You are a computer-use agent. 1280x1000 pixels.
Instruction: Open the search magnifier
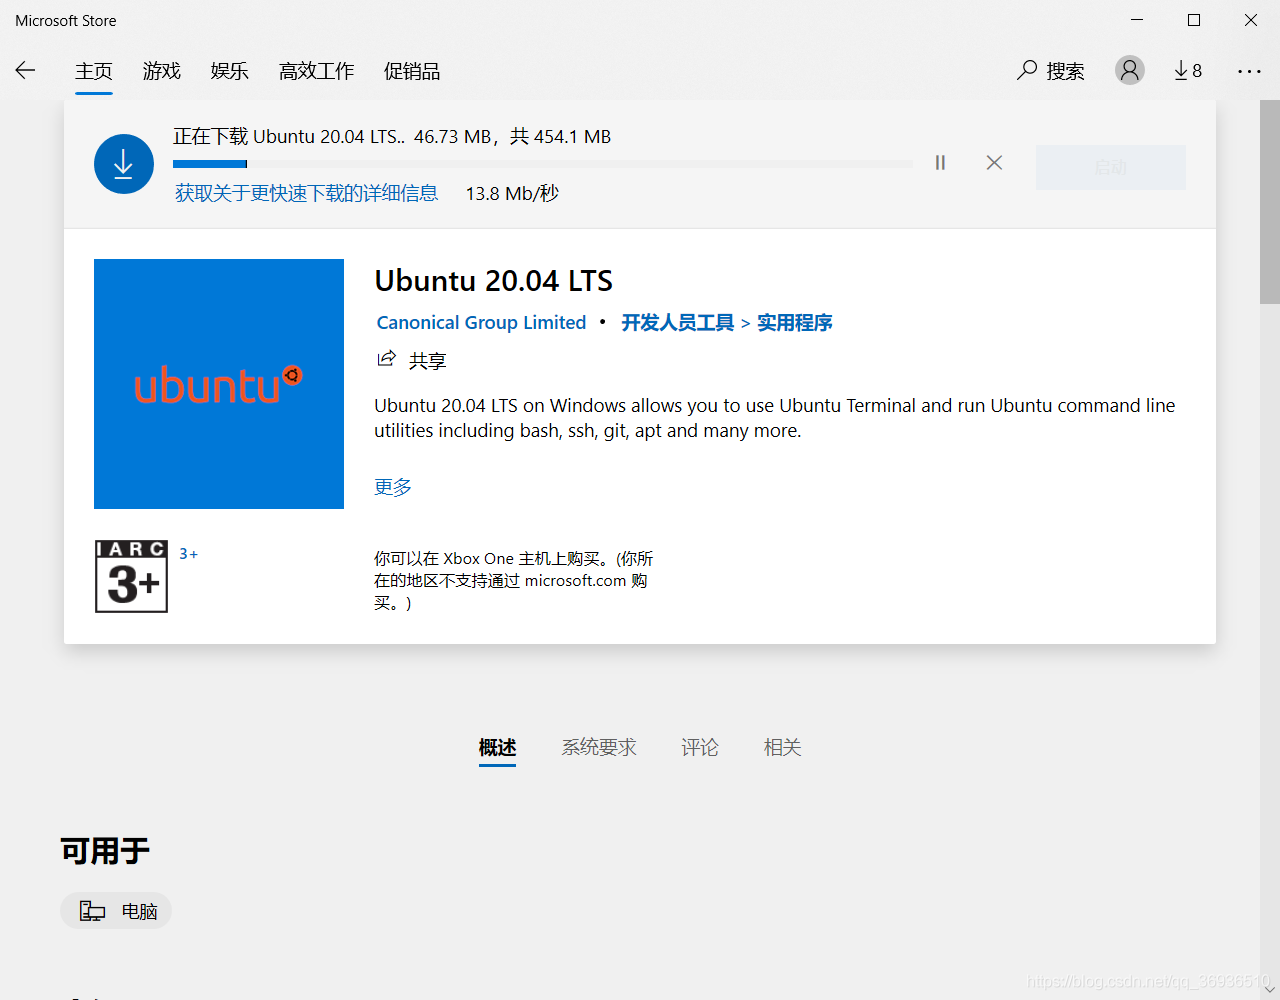click(1027, 70)
